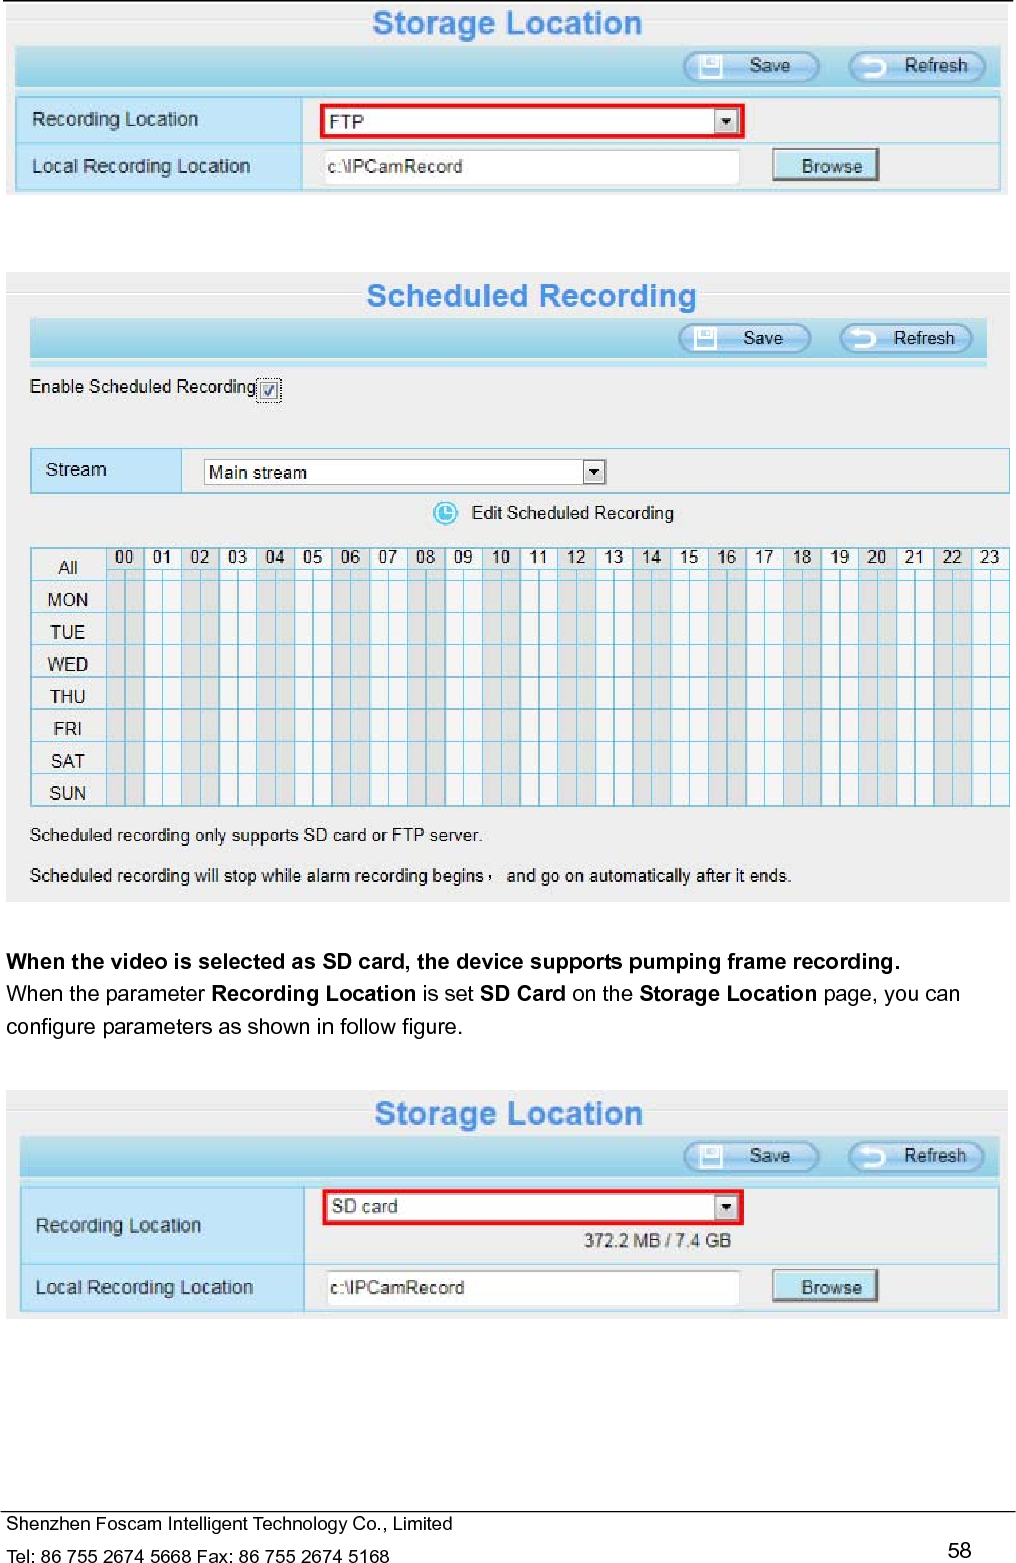Click Browse next to c:\IPCamRecord in first panel

(824, 166)
